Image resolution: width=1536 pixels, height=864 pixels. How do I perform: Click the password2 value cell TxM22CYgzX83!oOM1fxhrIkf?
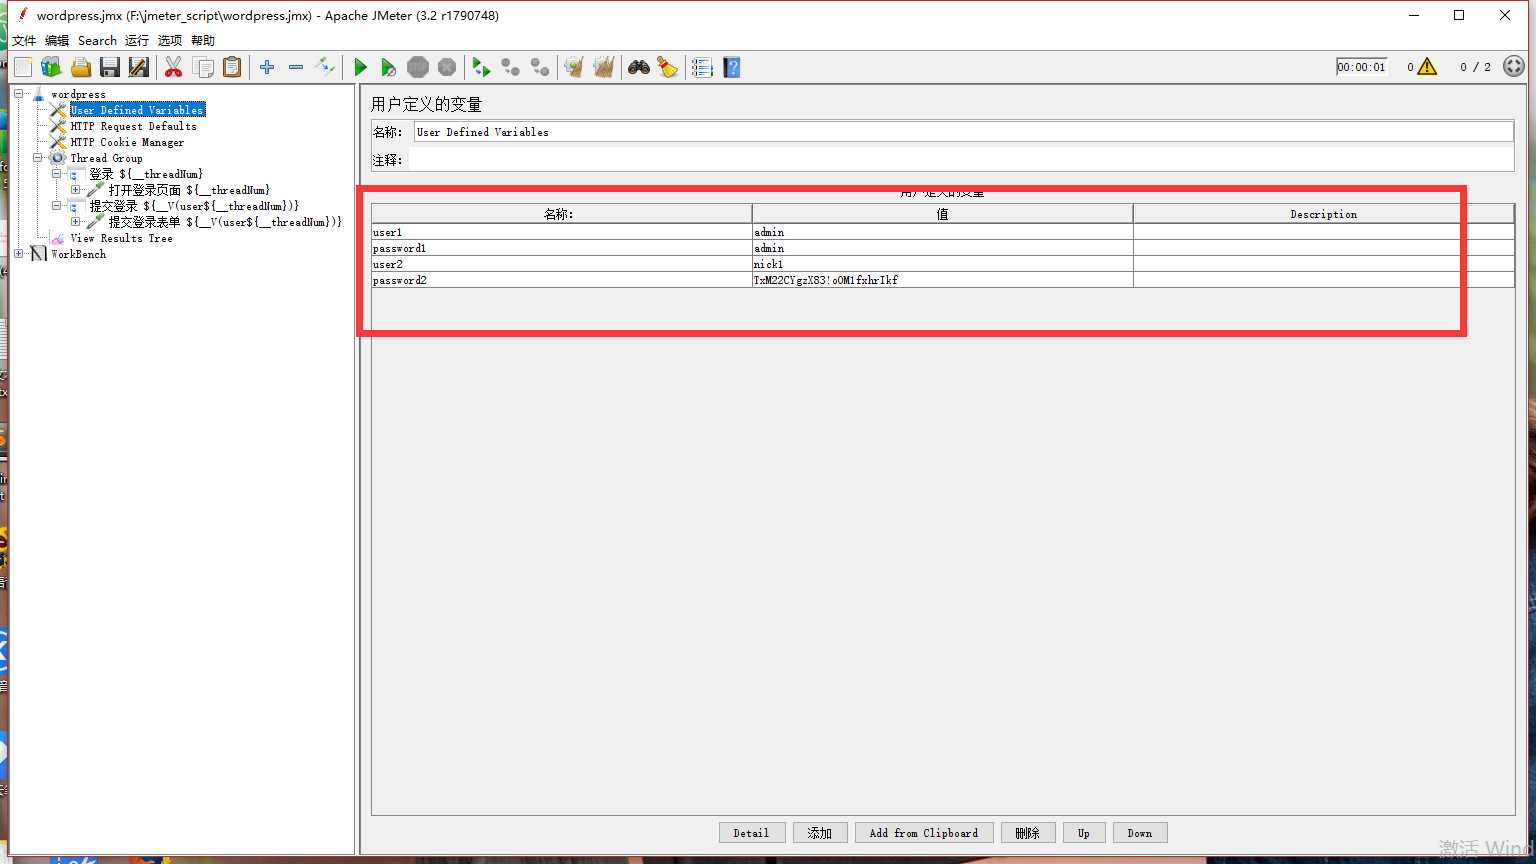(942, 280)
